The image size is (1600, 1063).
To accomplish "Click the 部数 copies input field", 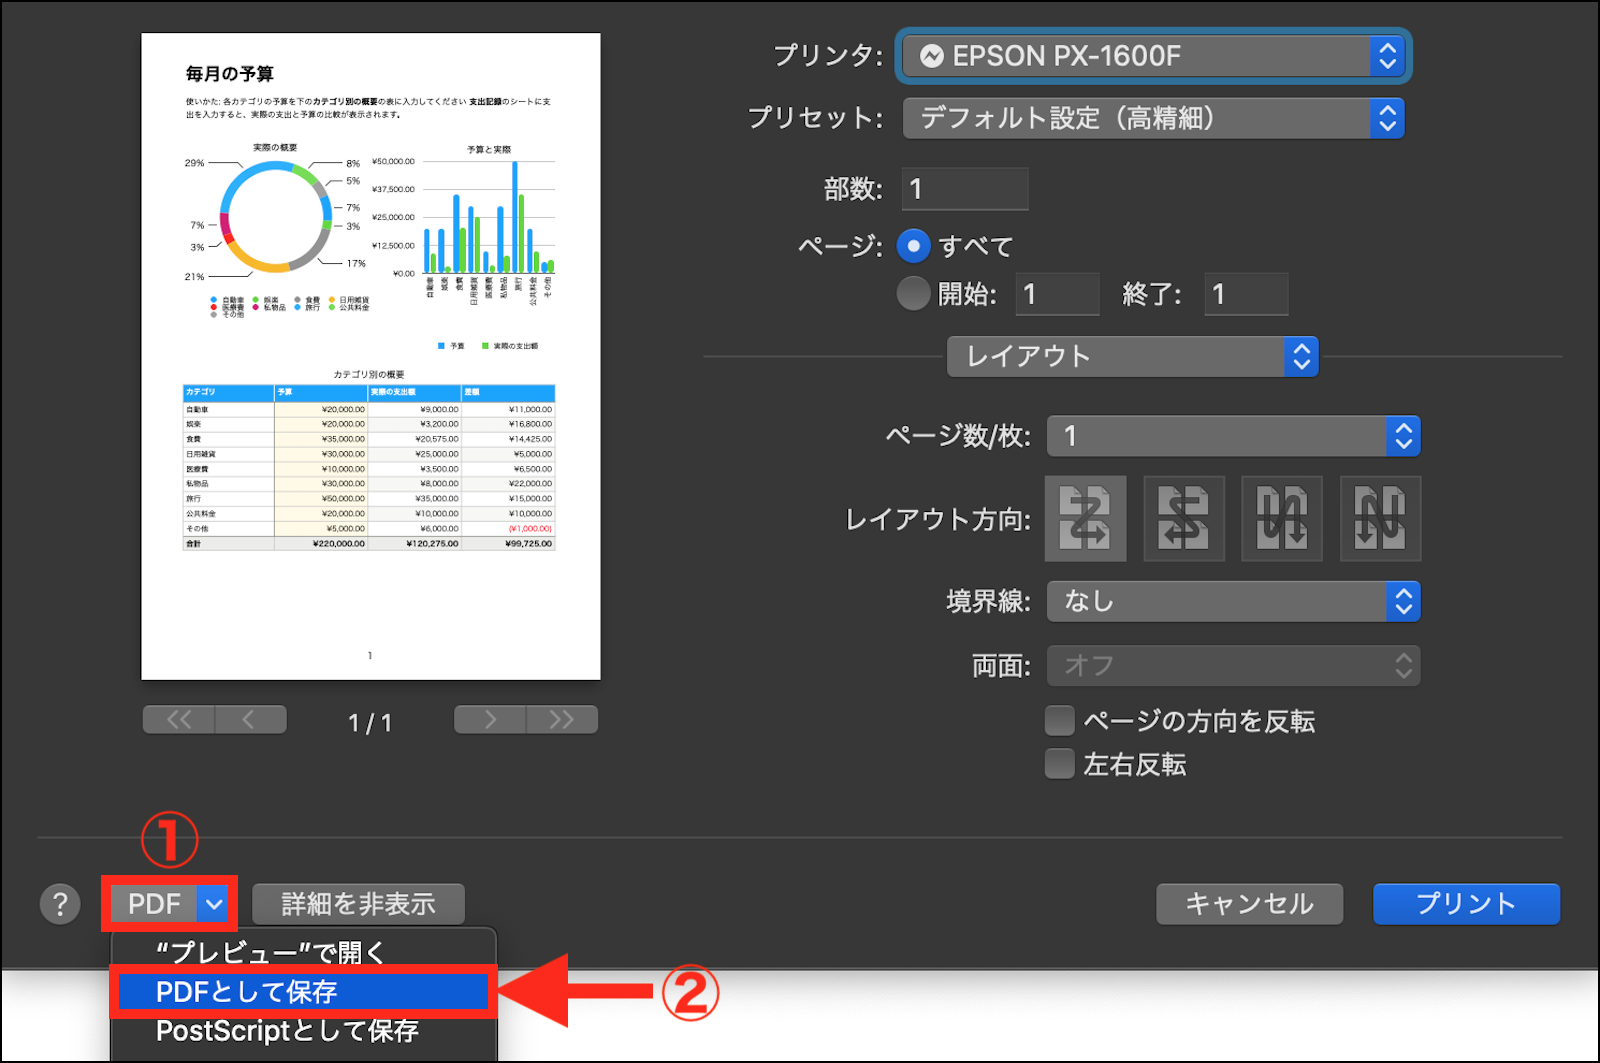I will click(965, 189).
